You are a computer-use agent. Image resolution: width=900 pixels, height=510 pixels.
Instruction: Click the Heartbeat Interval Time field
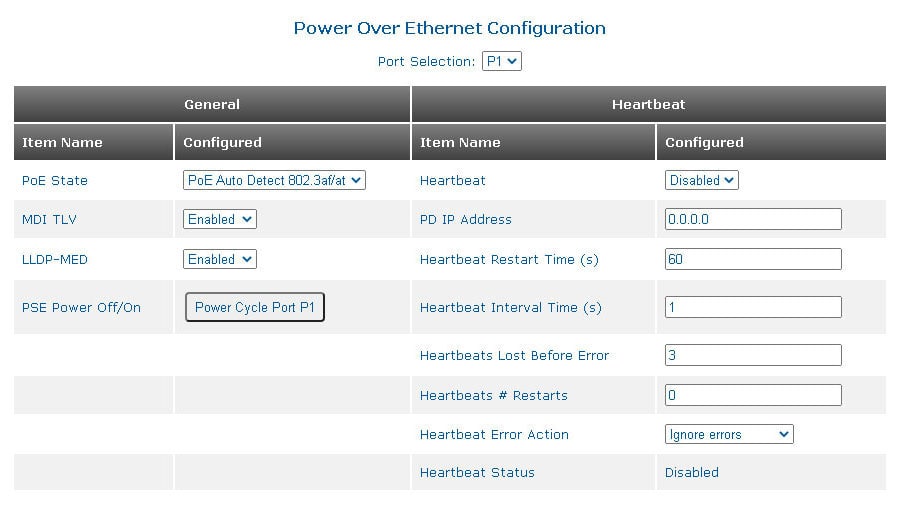(753, 308)
